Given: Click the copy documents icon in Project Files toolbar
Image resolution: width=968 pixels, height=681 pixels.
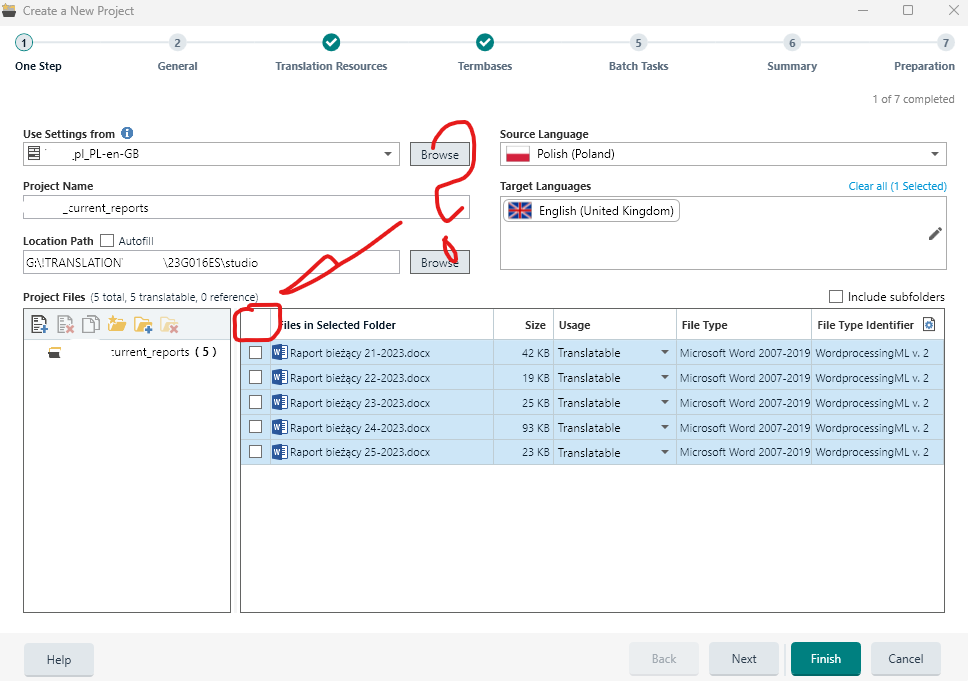Looking at the screenshot, I should pyautogui.click(x=91, y=324).
